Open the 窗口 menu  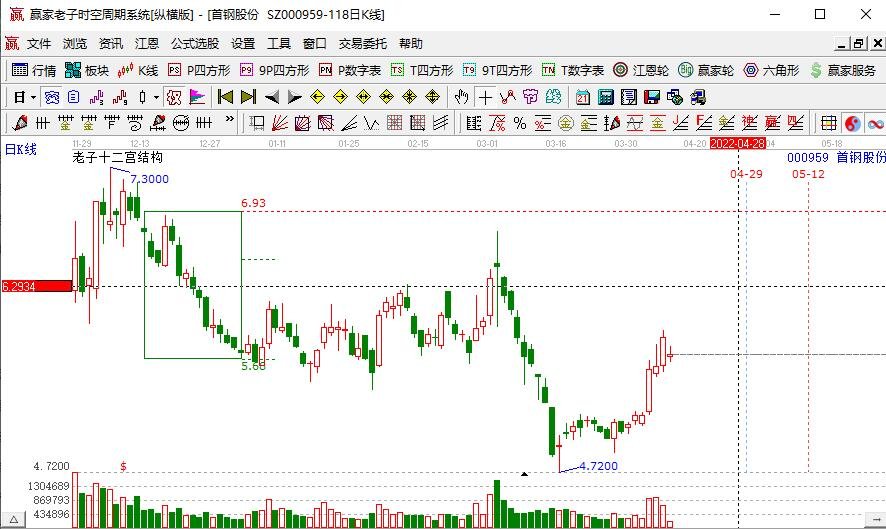point(315,44)
